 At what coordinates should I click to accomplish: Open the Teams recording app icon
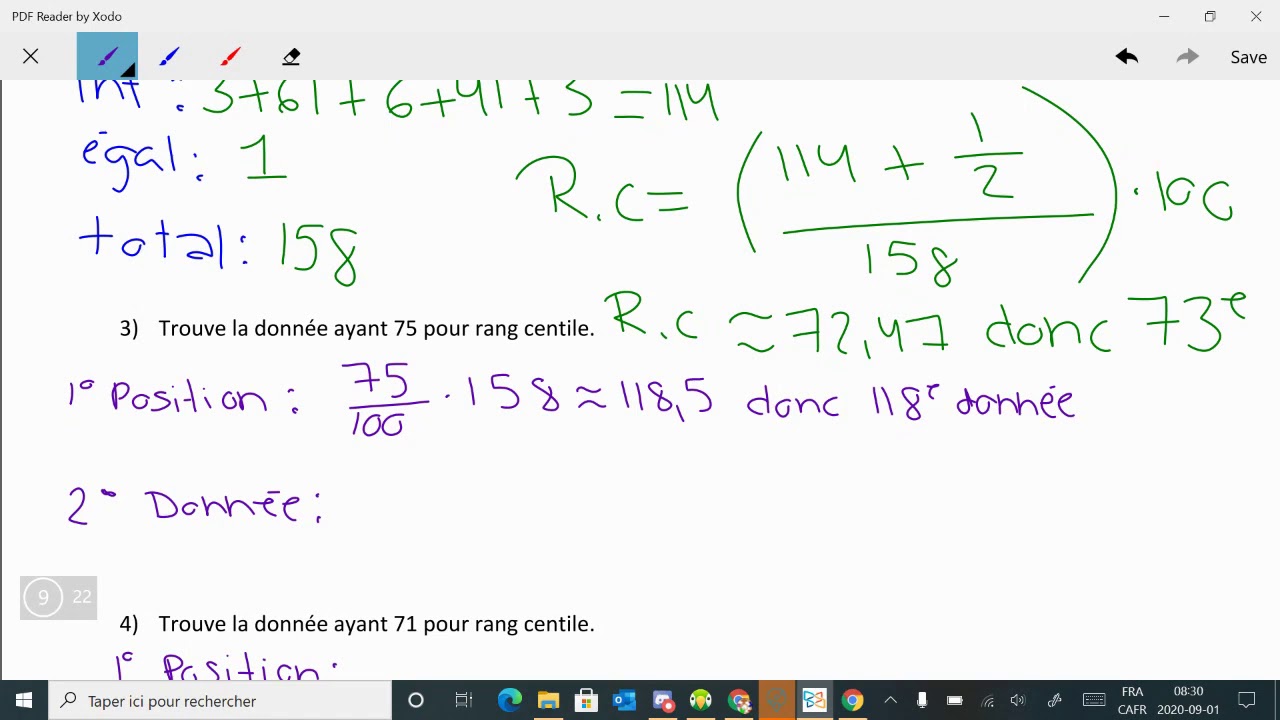point(662,701)
